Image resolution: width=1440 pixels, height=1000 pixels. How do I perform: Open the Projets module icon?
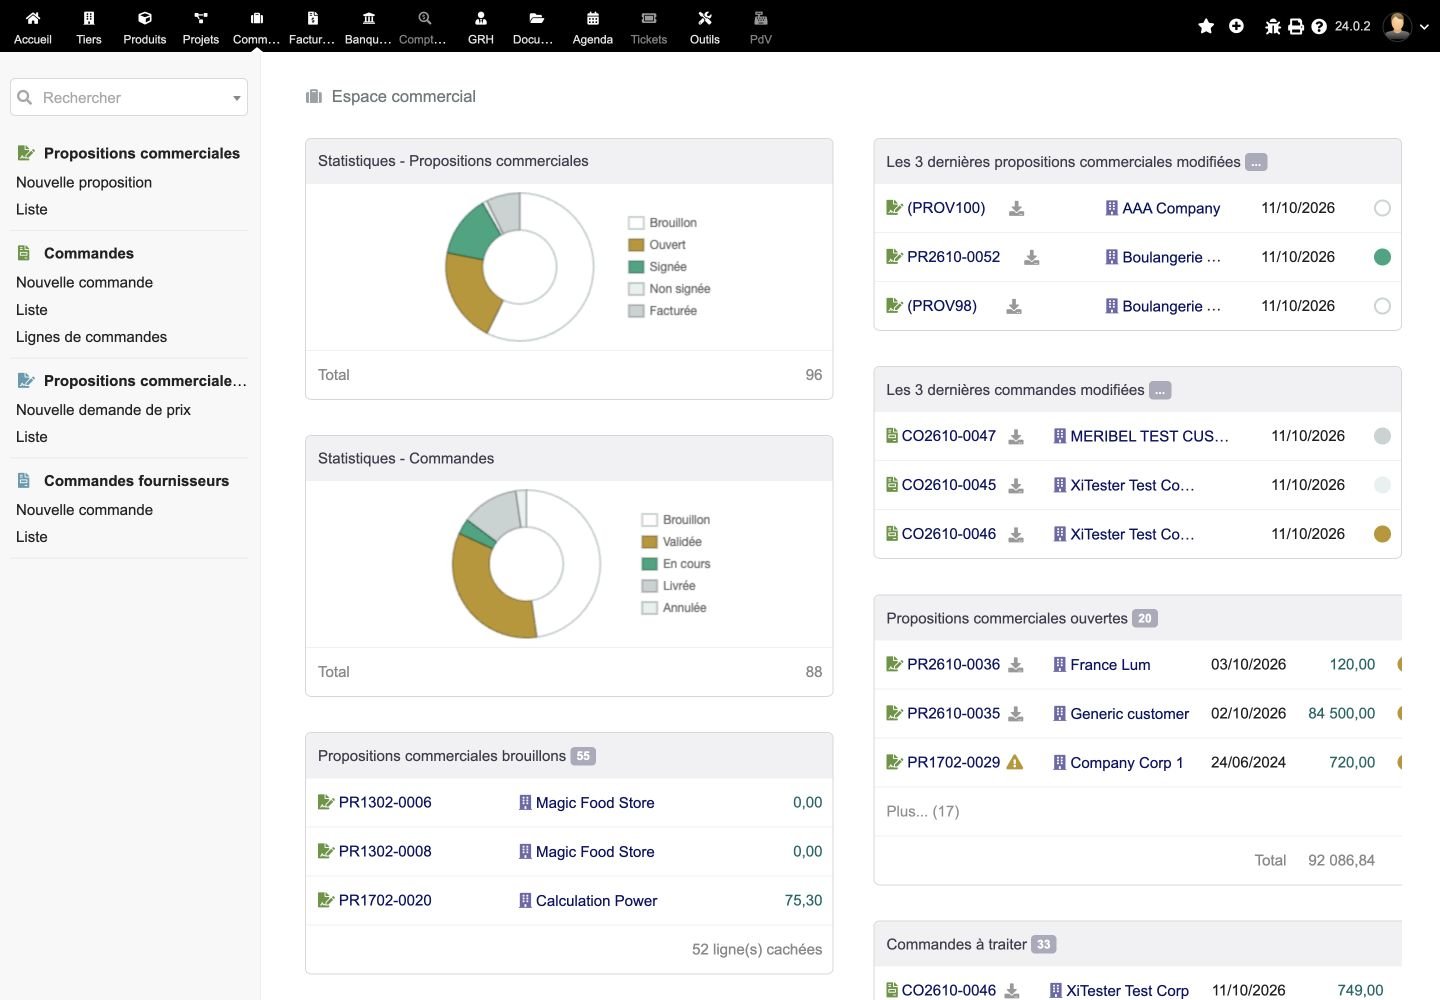tap(201, 18)
